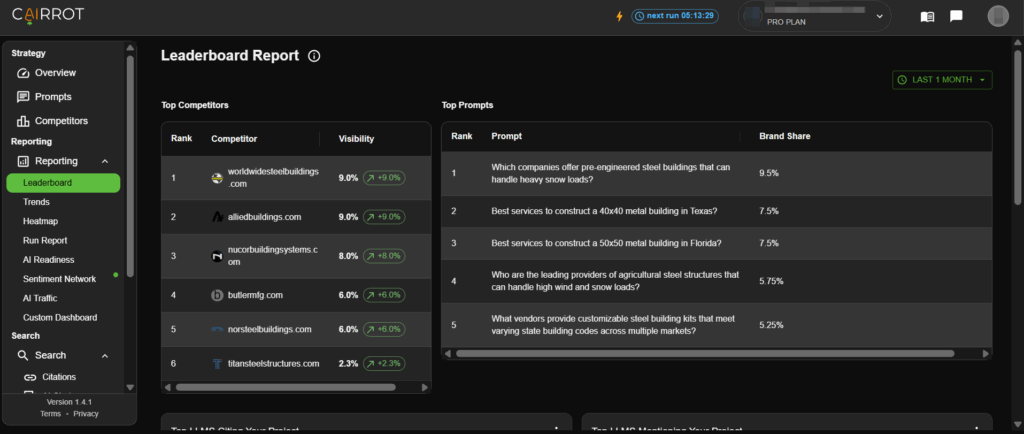1024x434 pixels.
Task: Click the nucorbuildingsystems.com logo icon
Action: click(x=217, y=256)
